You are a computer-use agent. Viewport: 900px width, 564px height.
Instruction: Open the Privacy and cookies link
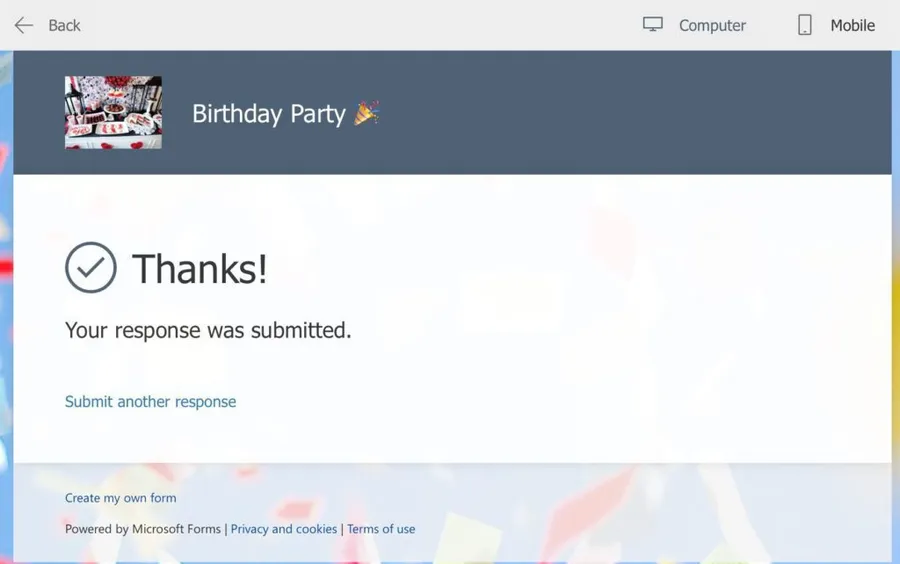click(x=284, y=529)
